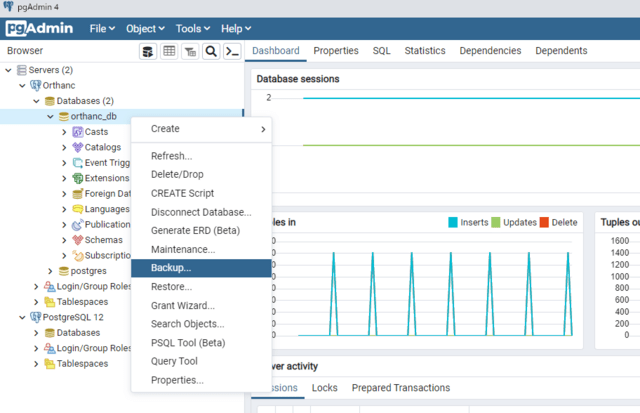Select Restore... in the context menu
Screen dimensions: 640x413
tap(171, 287)
